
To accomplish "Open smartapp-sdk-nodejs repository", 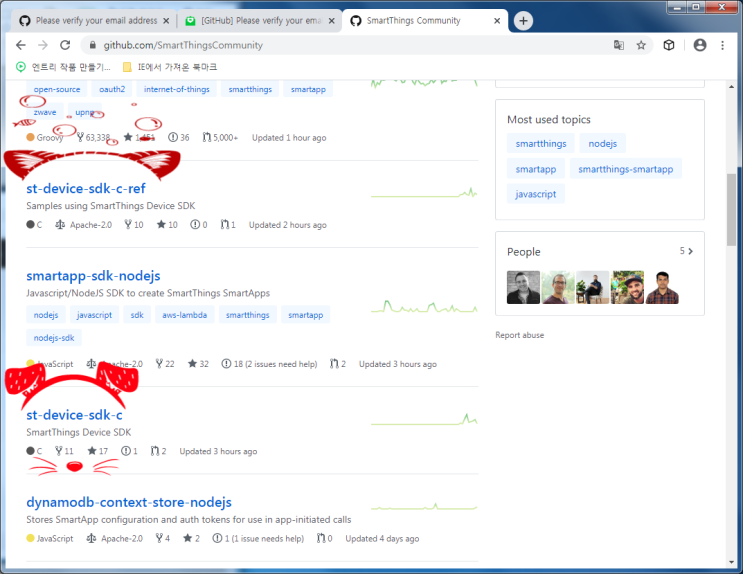I will point(93,276).
